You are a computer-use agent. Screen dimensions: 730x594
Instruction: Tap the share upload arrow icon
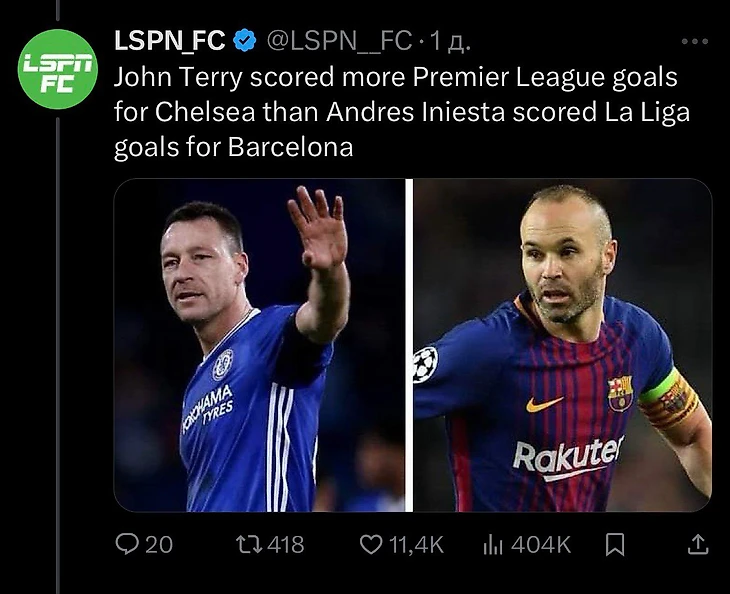pyautogui.click(x=699, y=543)
